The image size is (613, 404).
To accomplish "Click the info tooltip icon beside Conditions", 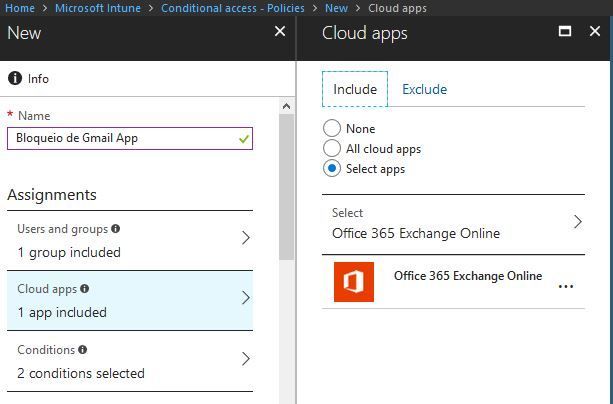I will coord(82,350).
